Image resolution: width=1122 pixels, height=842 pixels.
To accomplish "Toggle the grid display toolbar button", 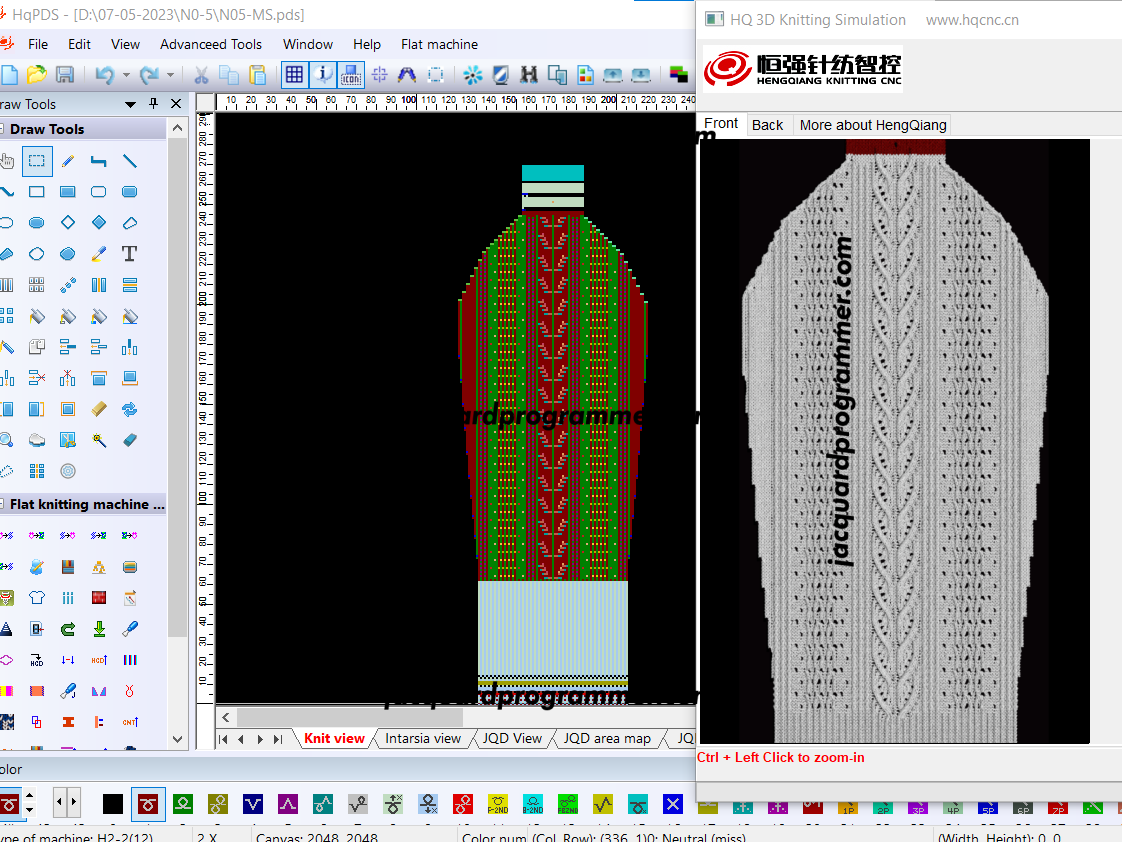I will pos(294,74).
